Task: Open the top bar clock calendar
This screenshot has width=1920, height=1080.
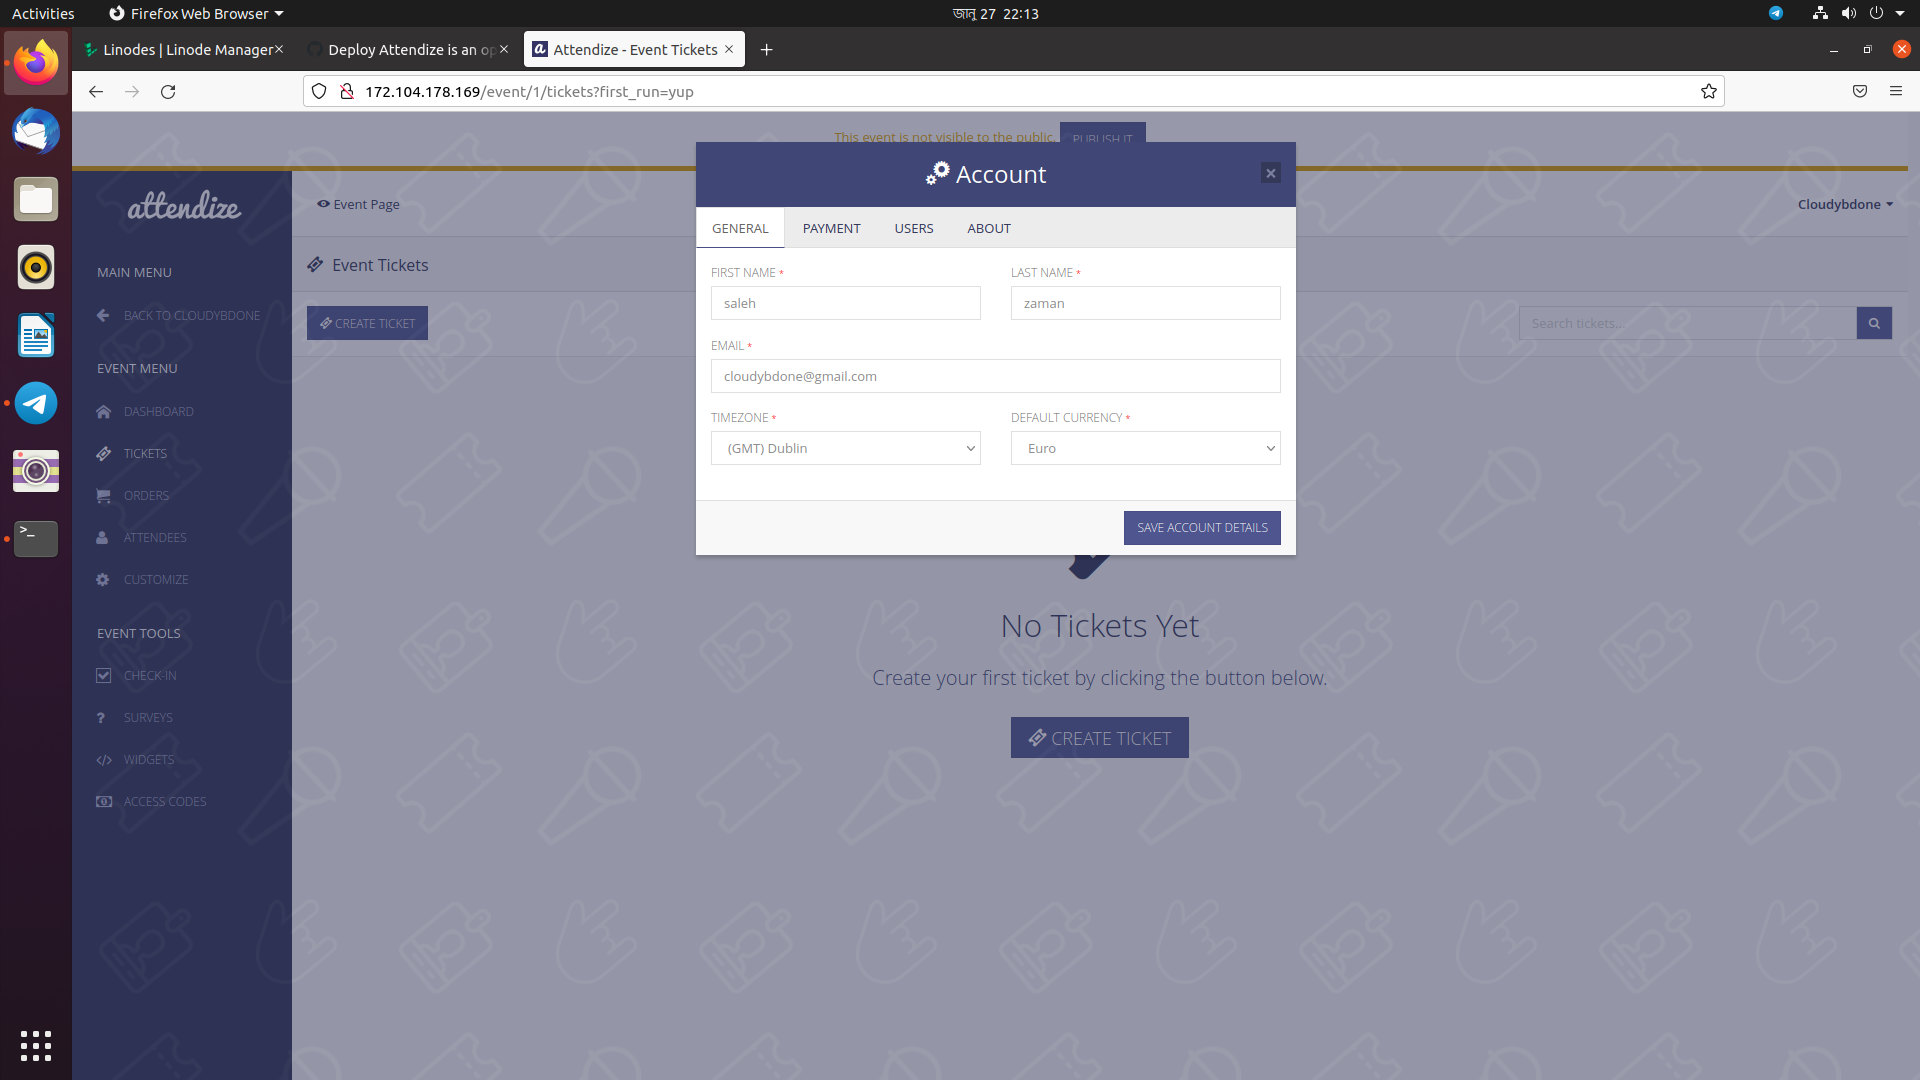Action: pos(995,13)
